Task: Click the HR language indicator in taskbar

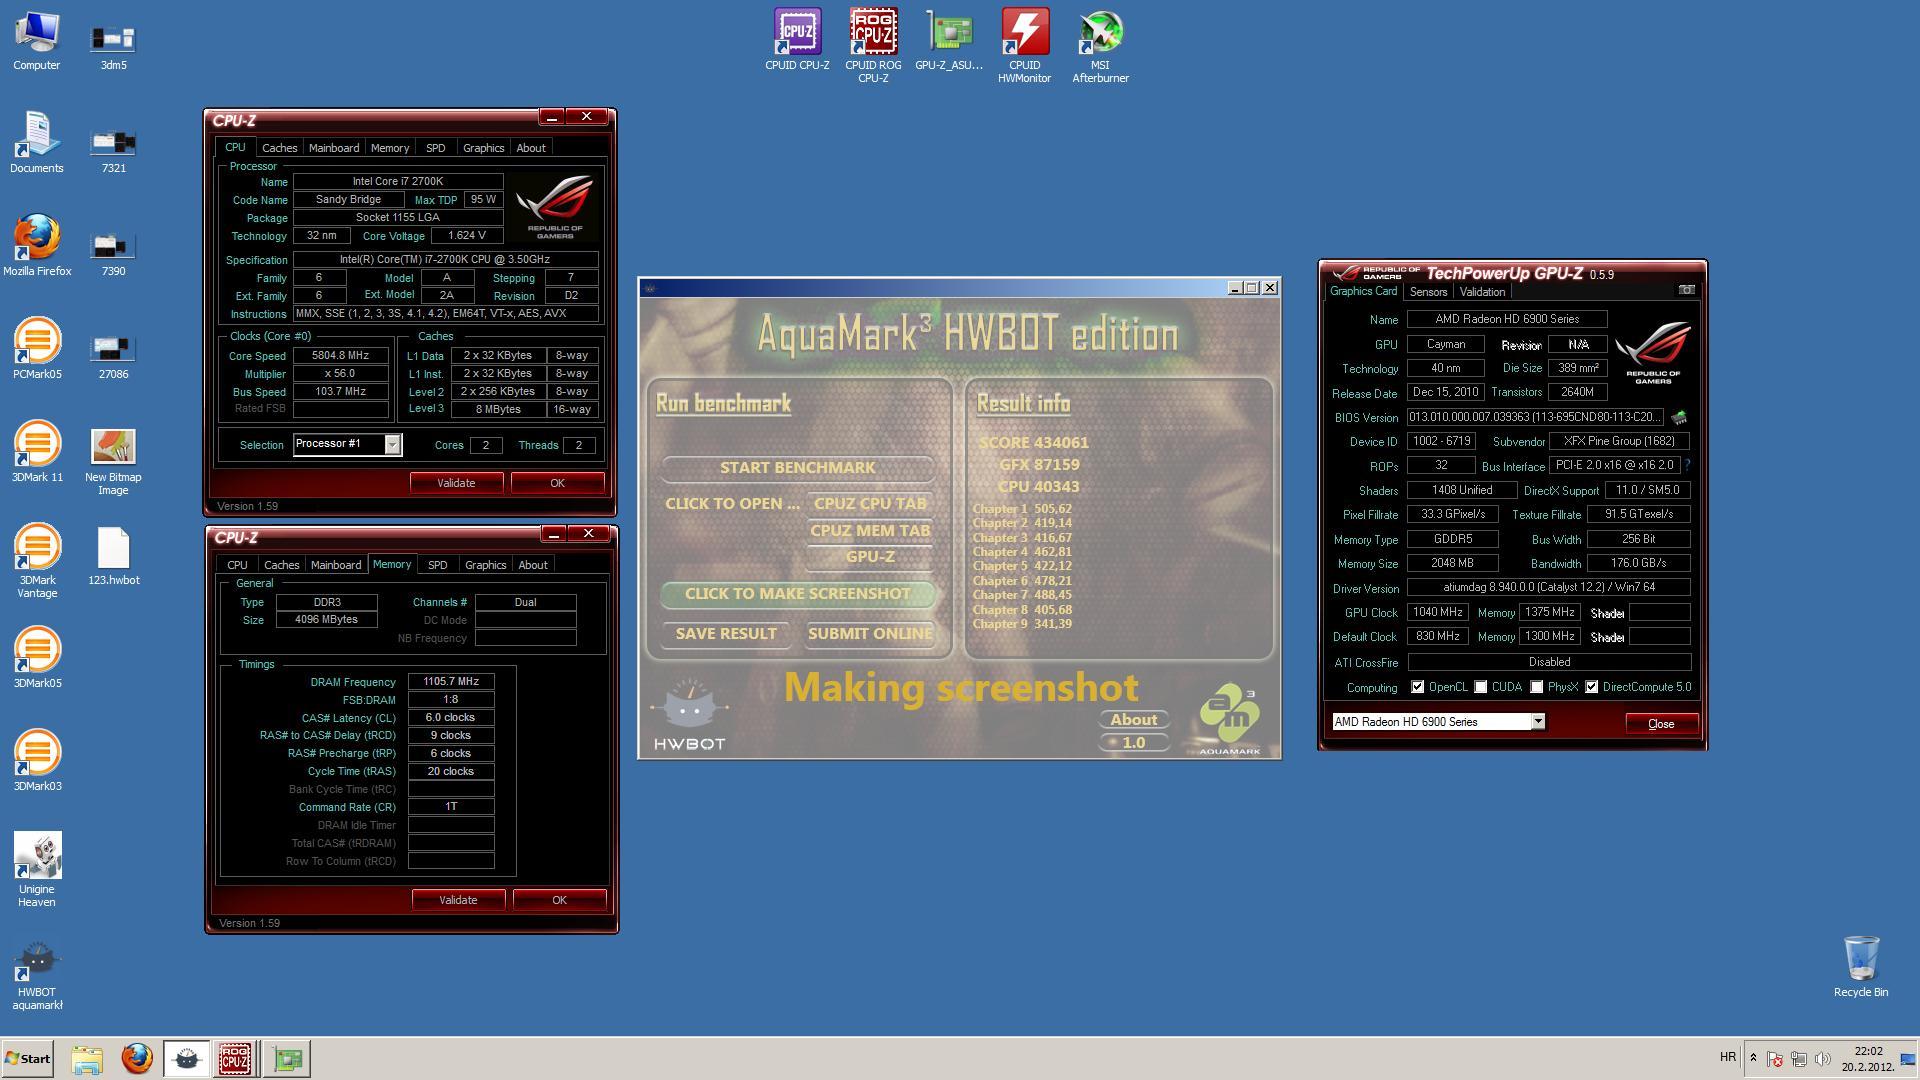Action: coord(1728,1057)
